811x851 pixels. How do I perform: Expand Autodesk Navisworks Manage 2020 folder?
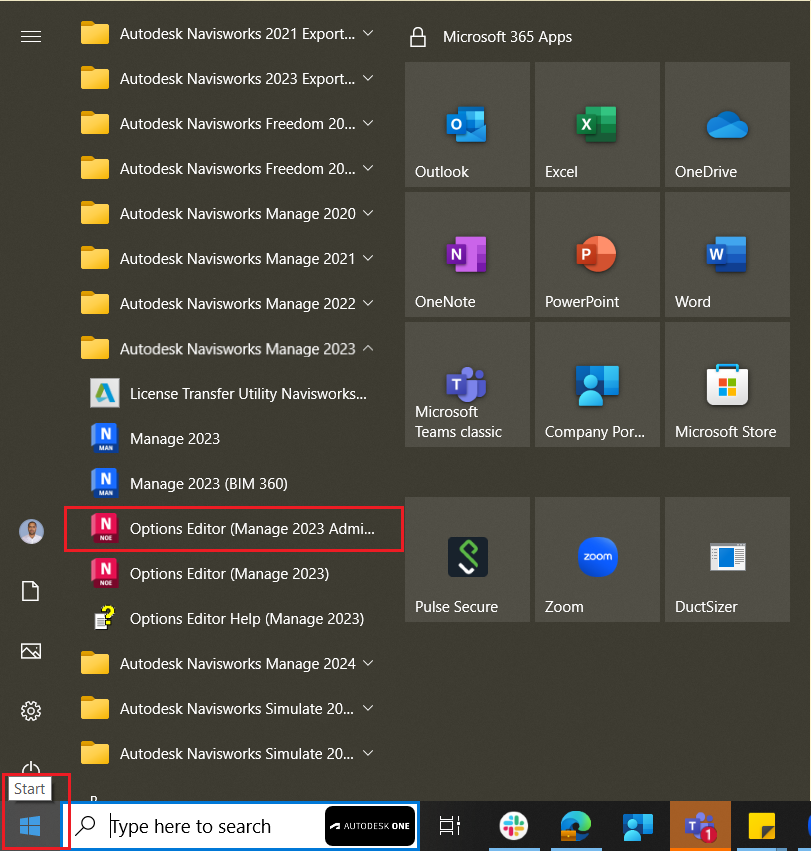coord(227,214)
